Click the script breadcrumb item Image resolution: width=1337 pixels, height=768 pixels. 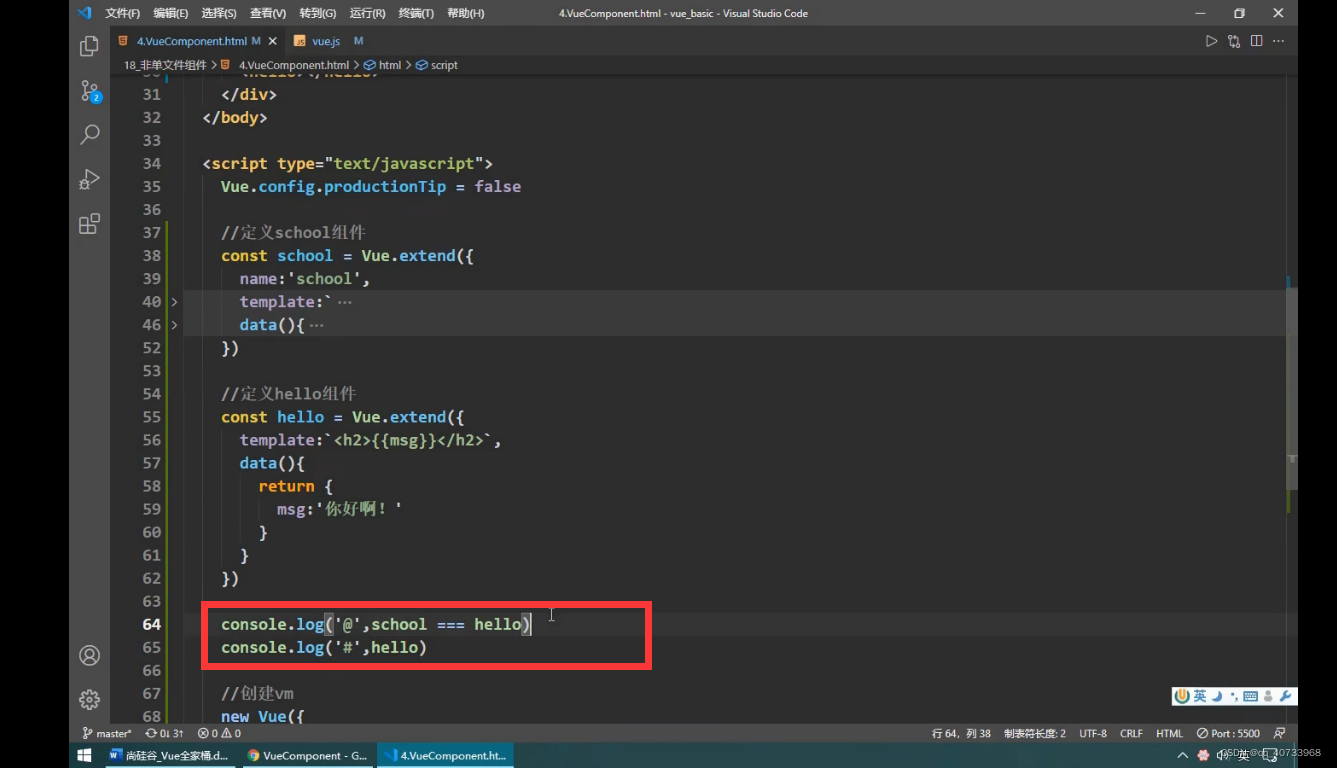pos(437,65)
